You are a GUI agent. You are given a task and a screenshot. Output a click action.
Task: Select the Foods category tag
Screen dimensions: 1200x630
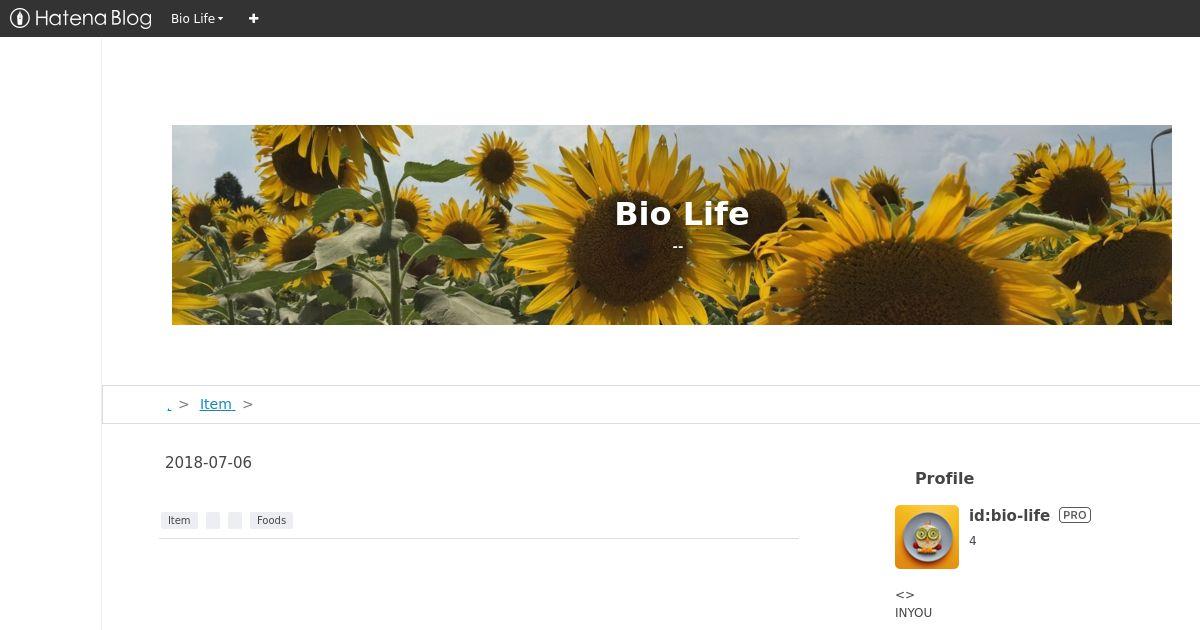(x=271, y=520)
